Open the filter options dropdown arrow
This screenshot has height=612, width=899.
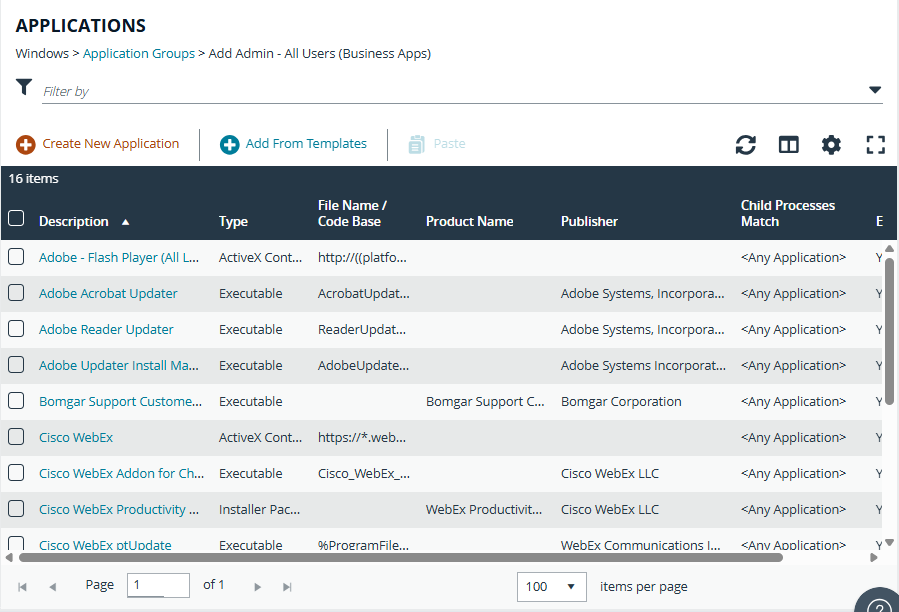(875, 88)
